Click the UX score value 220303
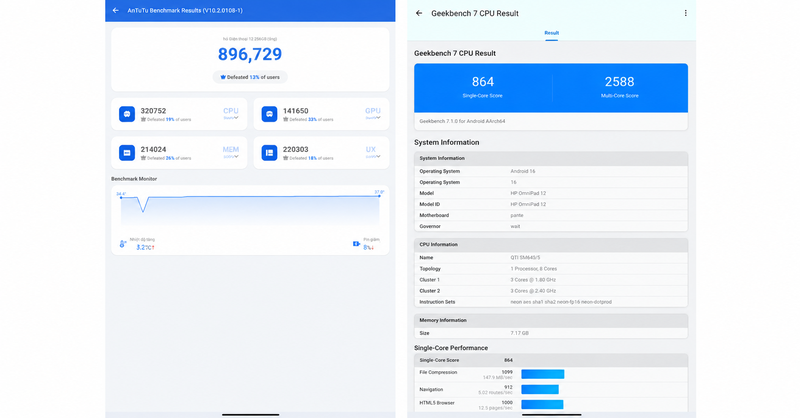 [296, 150]
